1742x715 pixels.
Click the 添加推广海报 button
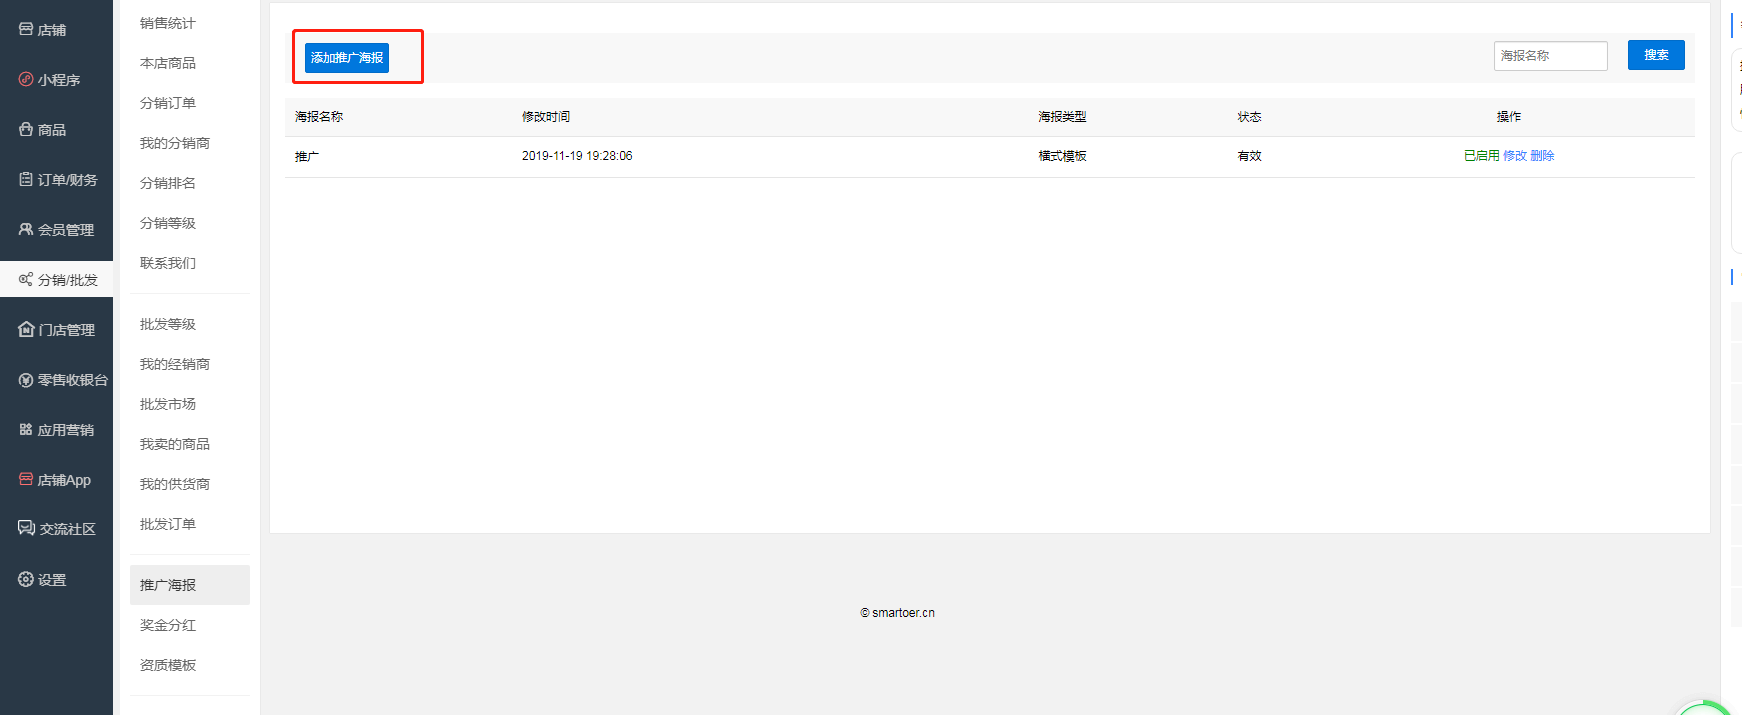pyautogui.click(x=347, y=57)
